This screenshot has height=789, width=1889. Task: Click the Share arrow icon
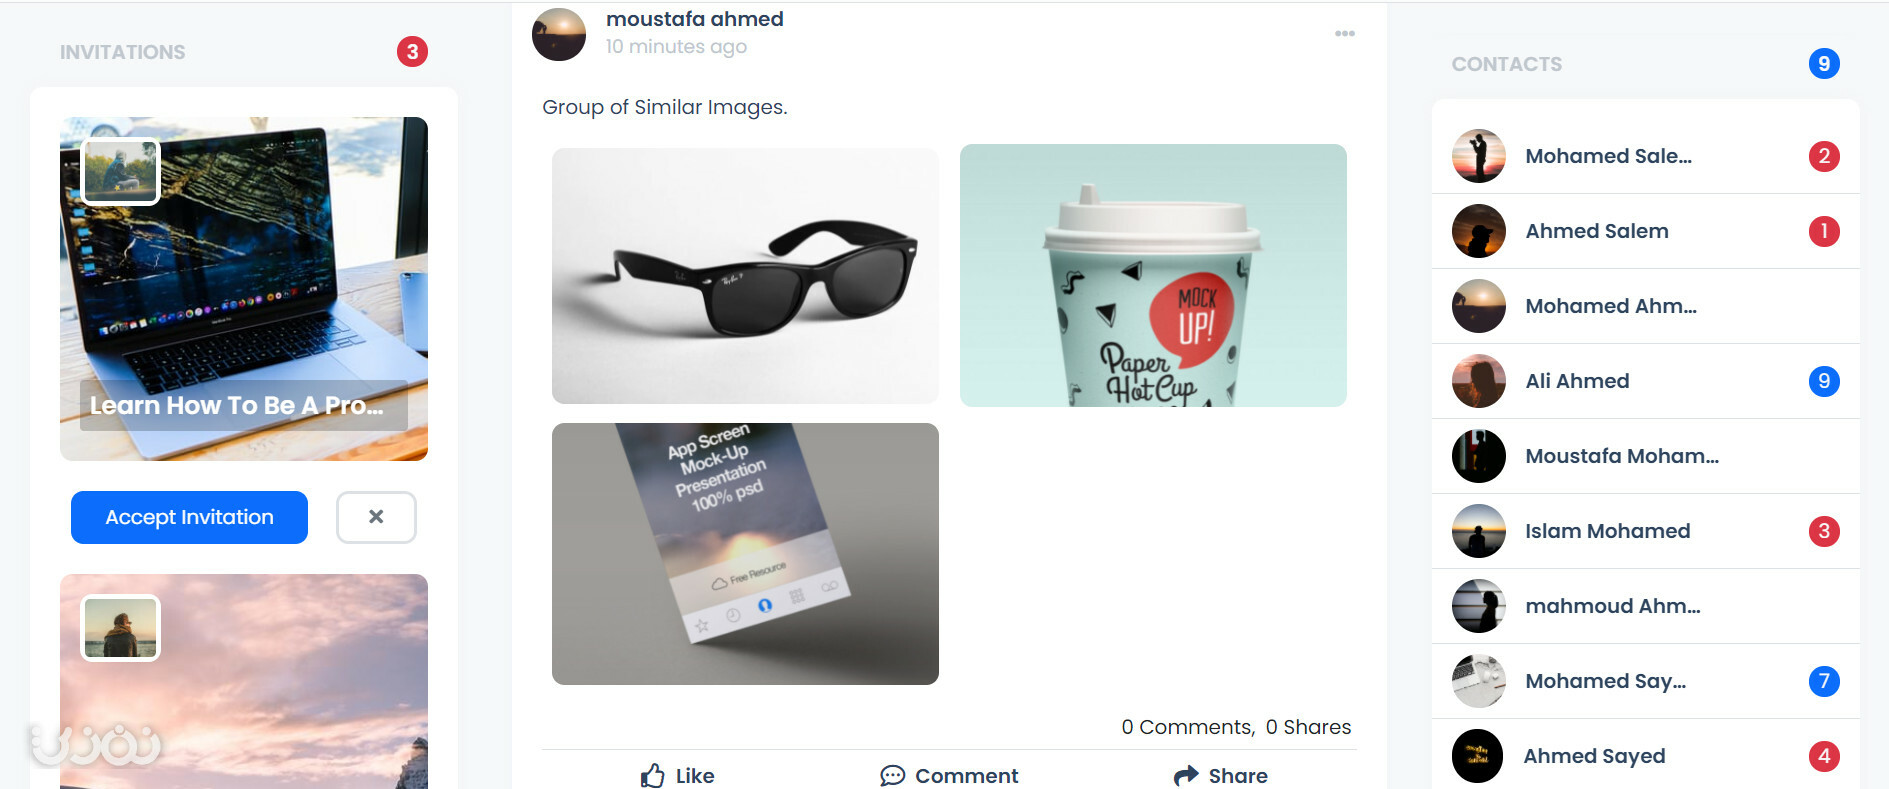click(1186, 775)
